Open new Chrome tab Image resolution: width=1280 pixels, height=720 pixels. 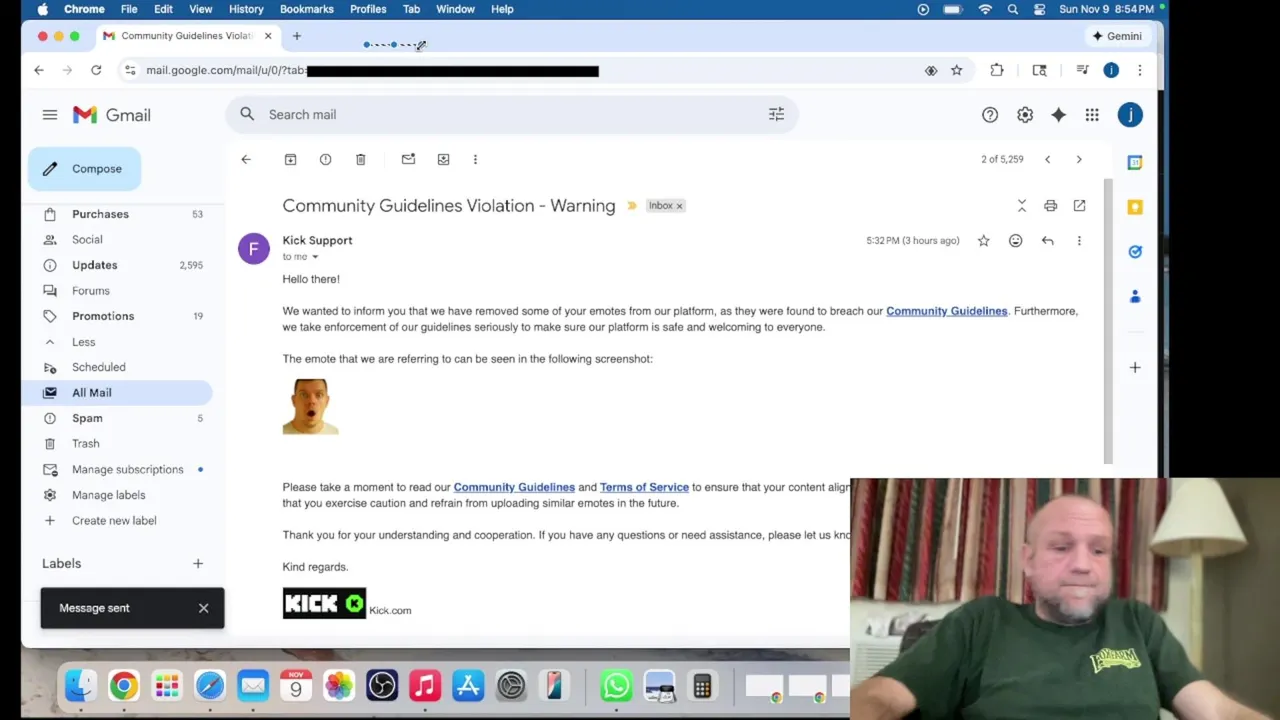[x=296, y=36]
